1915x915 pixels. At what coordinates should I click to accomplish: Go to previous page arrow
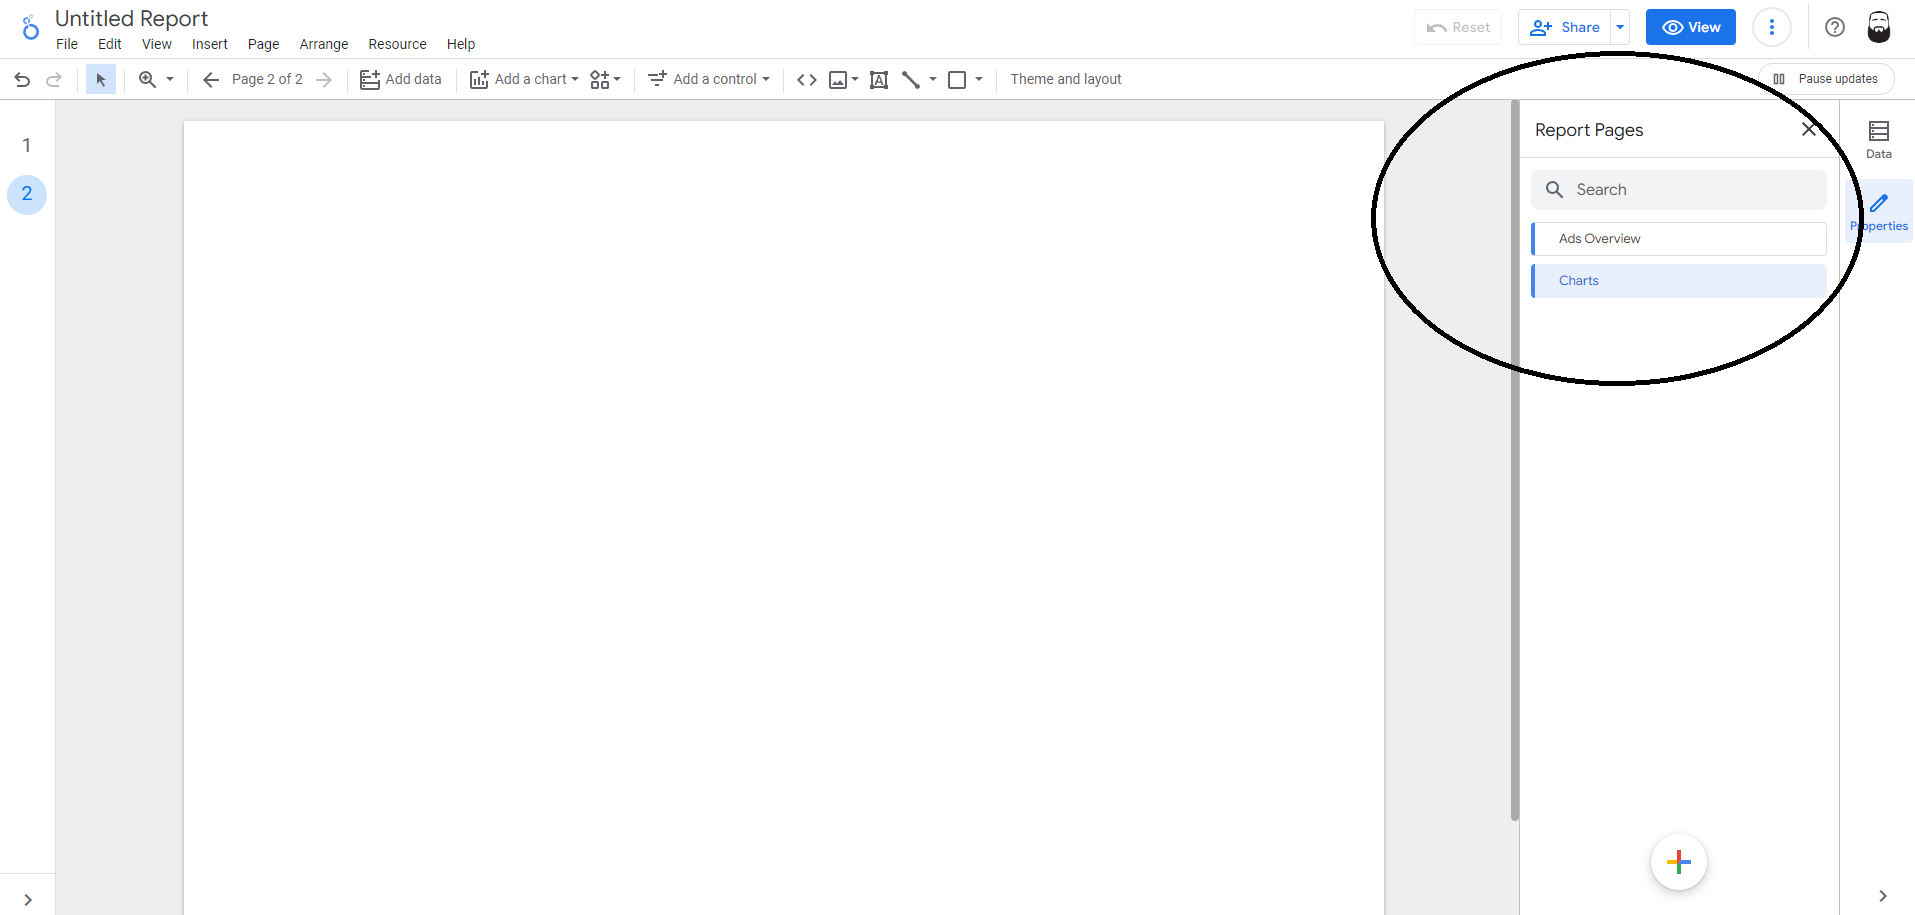coord(210,80)
